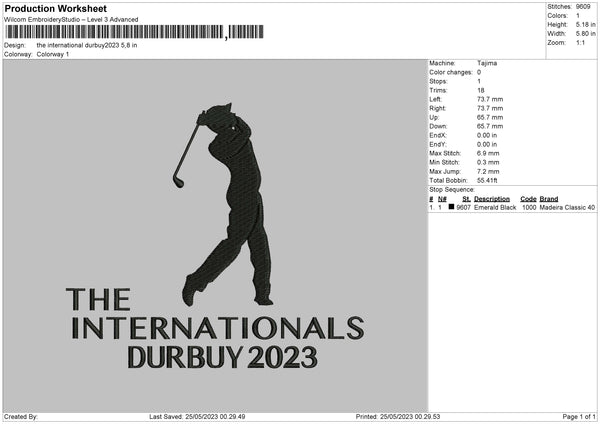Screen dimensions: 600x424
Task: Click the Stitches value 9609
Action: (583, 7)
